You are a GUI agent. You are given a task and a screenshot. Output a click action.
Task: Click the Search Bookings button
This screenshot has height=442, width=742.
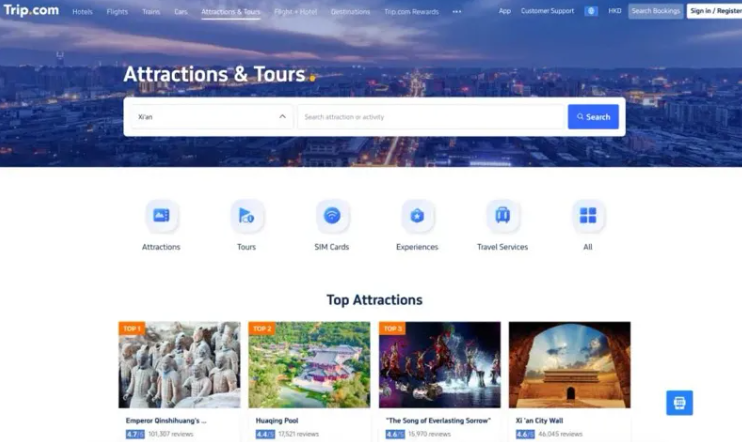(x=655, y=11)
